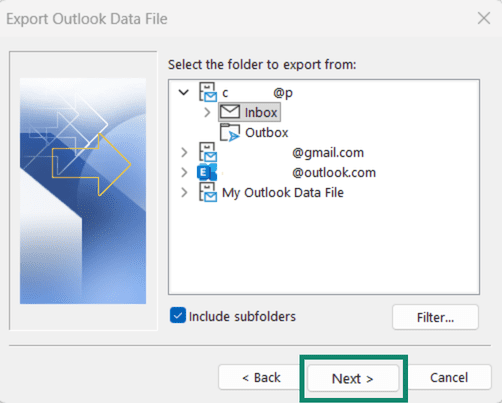
Task: Expand the My Outlook Data File node
Action: [184, 192]
